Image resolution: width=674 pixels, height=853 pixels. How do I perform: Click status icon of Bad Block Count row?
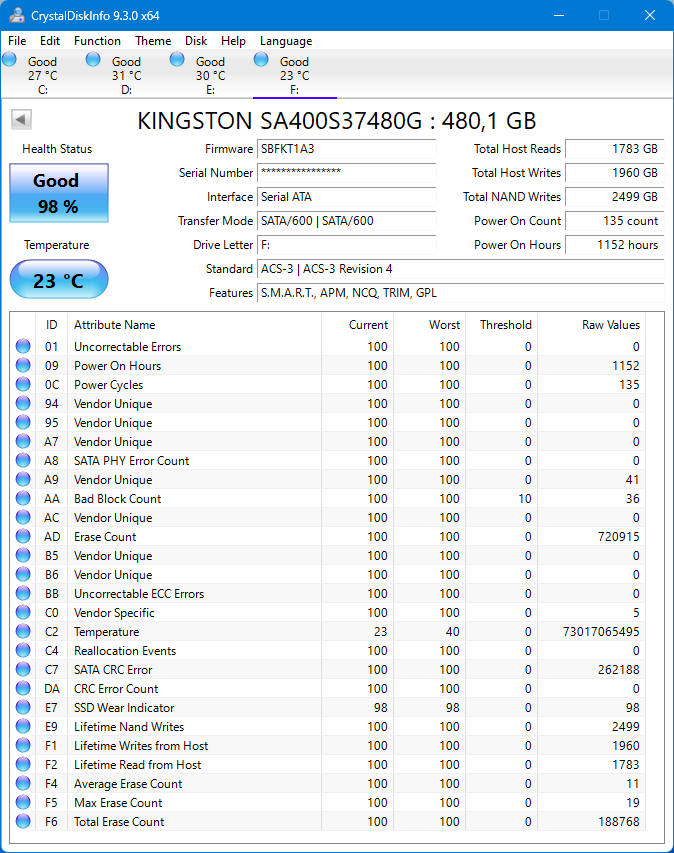click(x=23, y=498)
